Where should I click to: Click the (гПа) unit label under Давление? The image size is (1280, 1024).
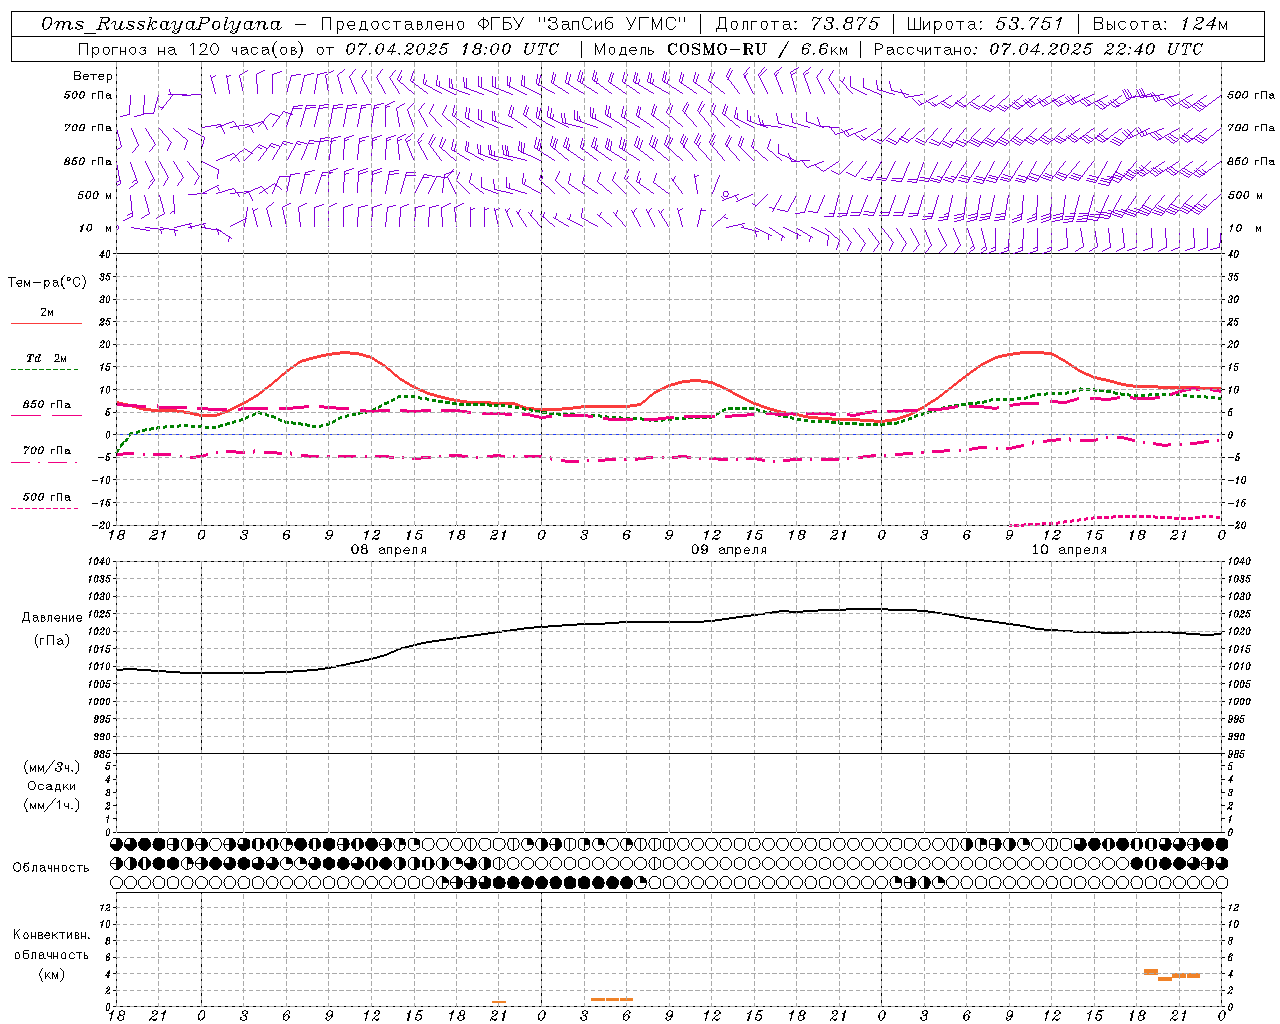52,641
